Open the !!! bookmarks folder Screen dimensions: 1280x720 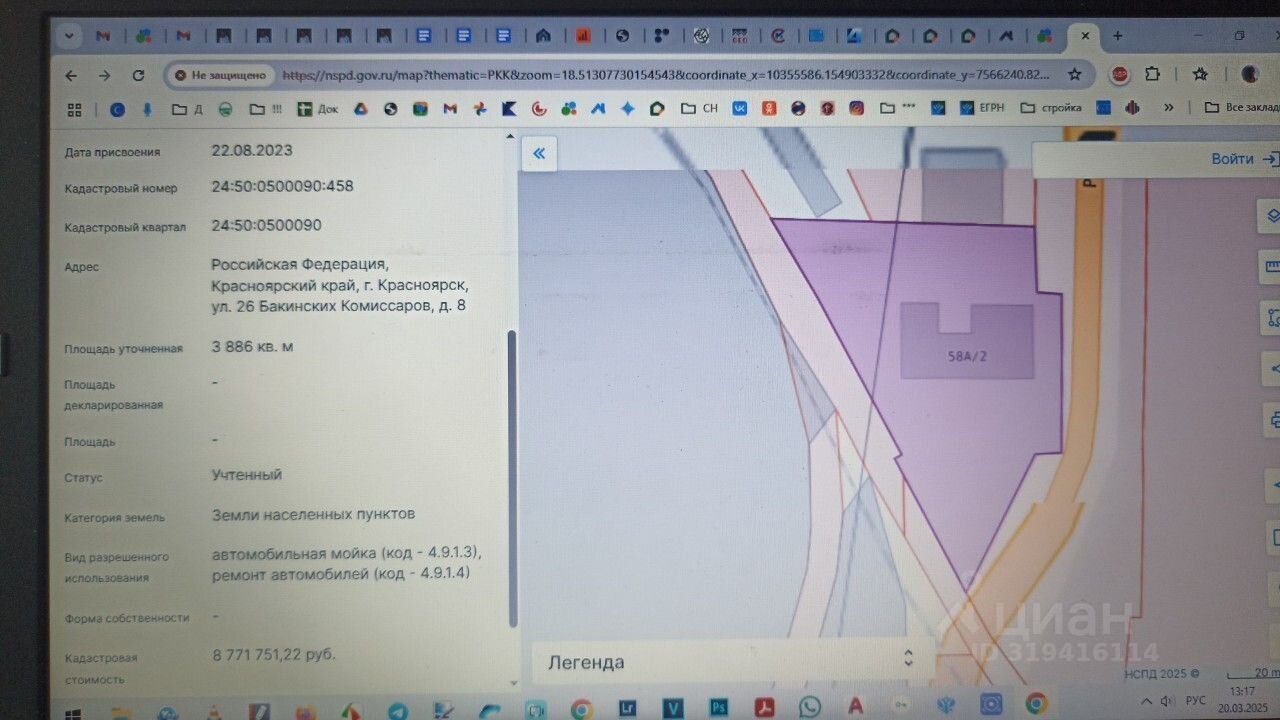tap(265, 109)
